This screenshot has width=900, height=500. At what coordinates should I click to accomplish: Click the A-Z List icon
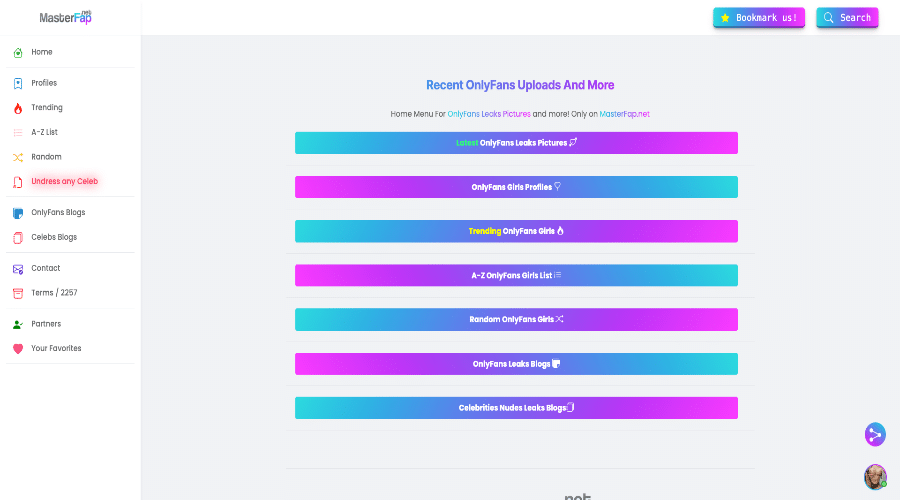[x=18, y=132]
